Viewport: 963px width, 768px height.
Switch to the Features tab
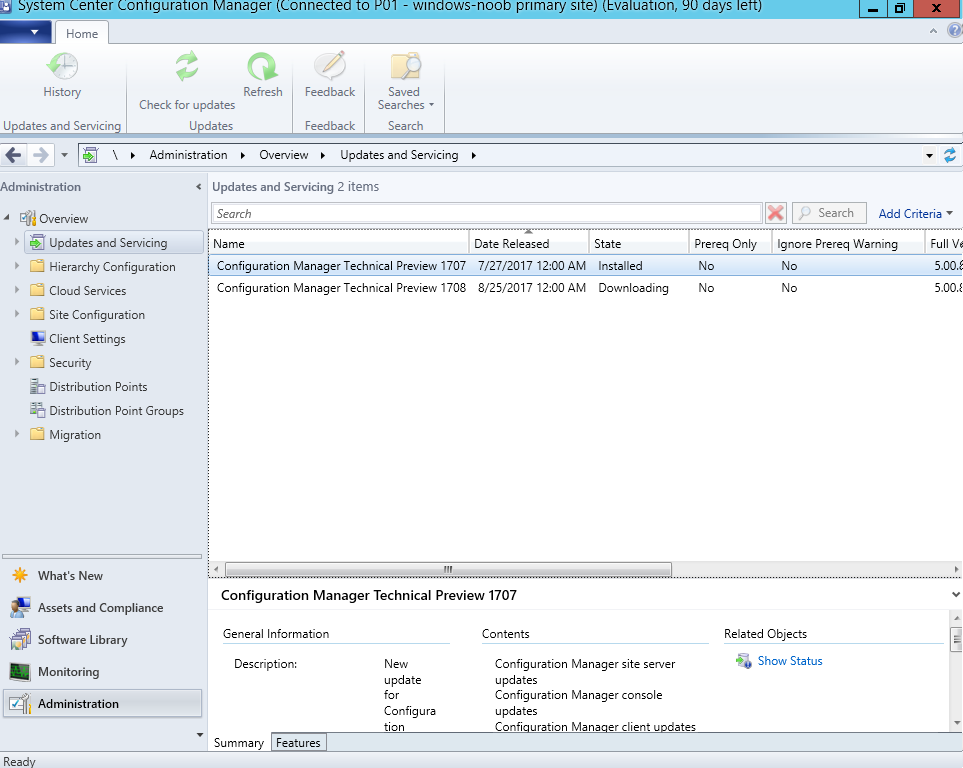pyautogui.click(x=298, y=742)
